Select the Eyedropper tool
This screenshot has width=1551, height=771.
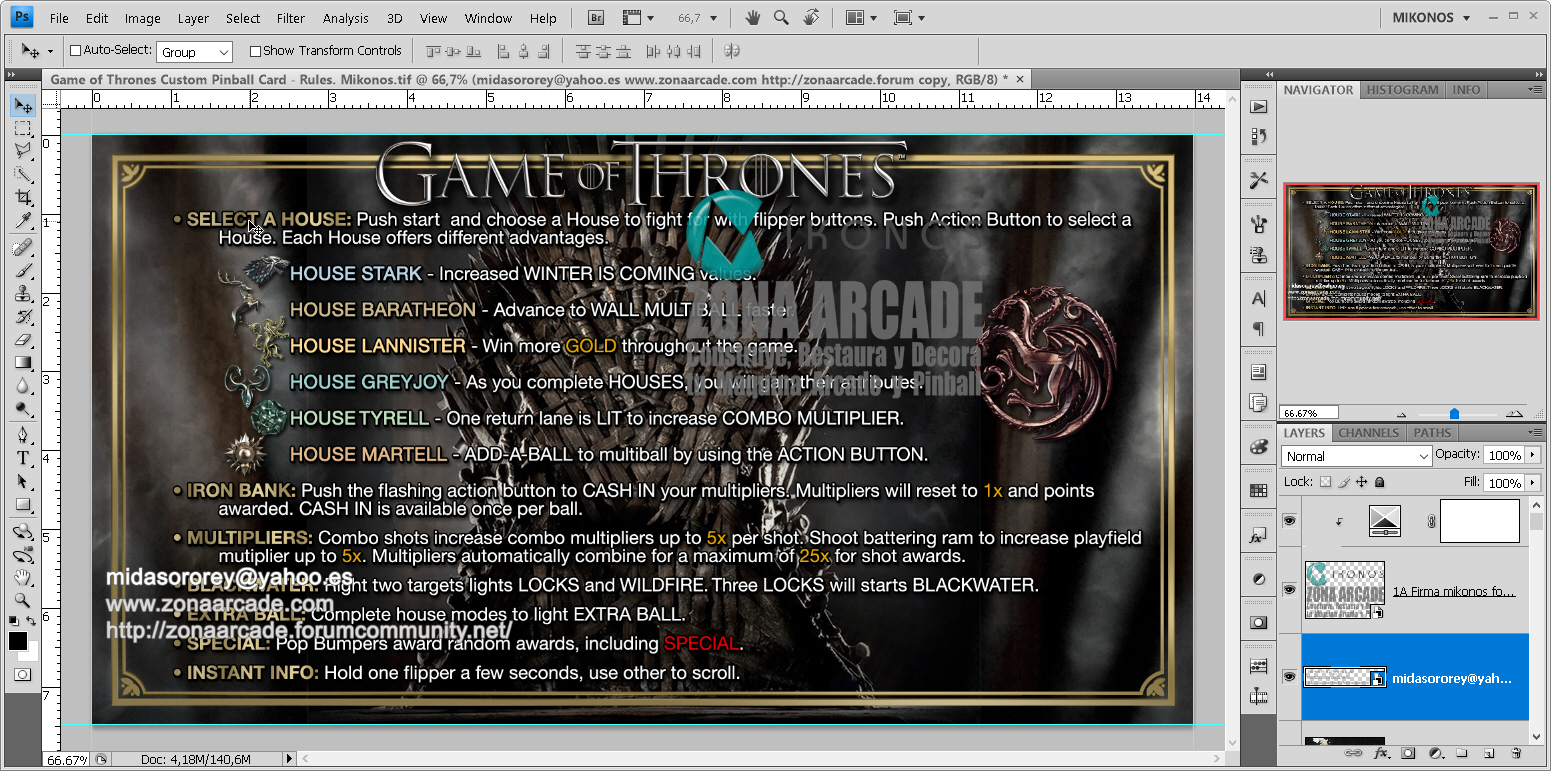coord(23,220)
